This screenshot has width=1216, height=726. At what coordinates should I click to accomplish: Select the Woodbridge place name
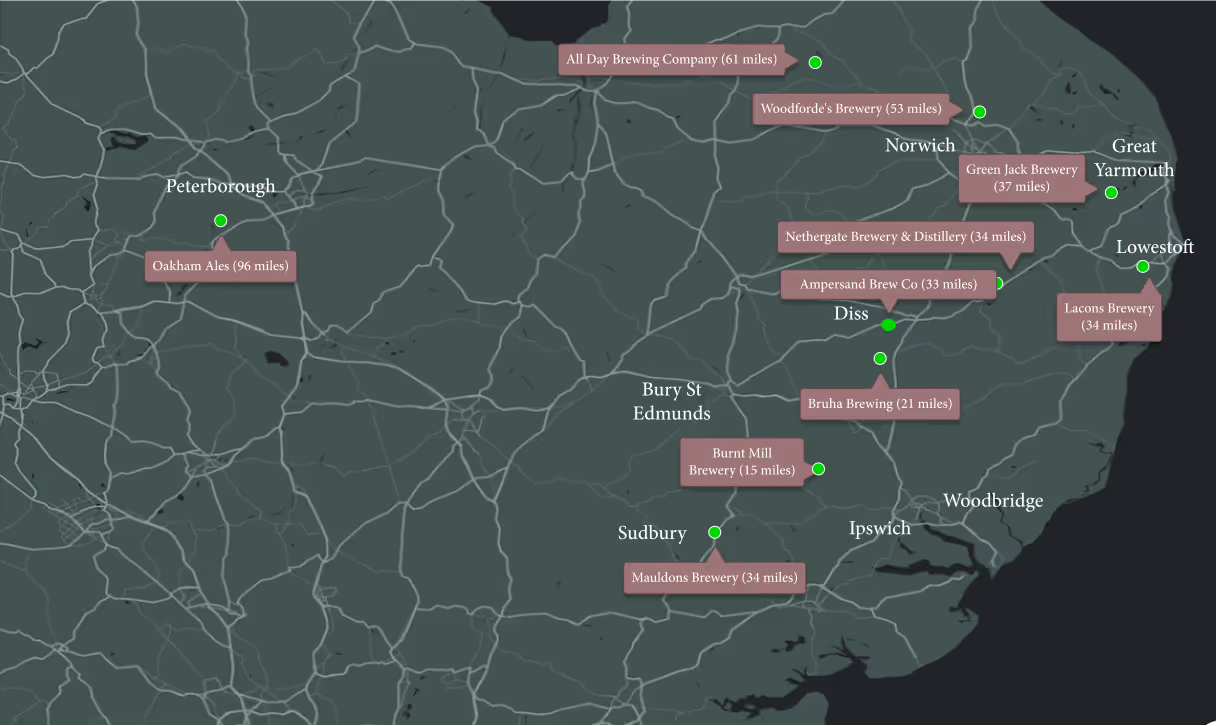pyautogui.click(x=993, y=501)
